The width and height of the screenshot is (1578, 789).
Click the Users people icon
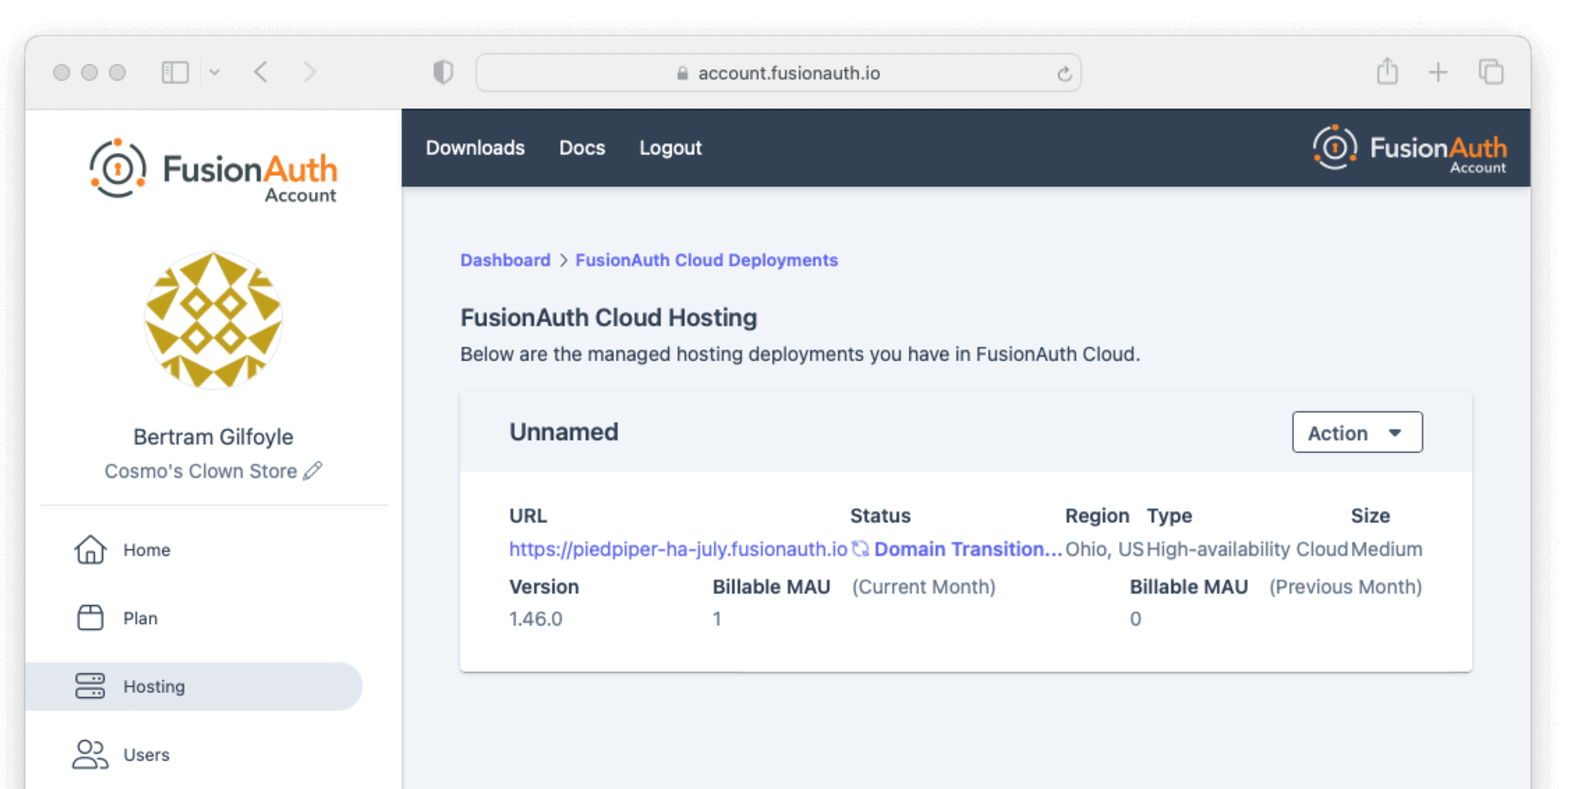pos(90,754)
